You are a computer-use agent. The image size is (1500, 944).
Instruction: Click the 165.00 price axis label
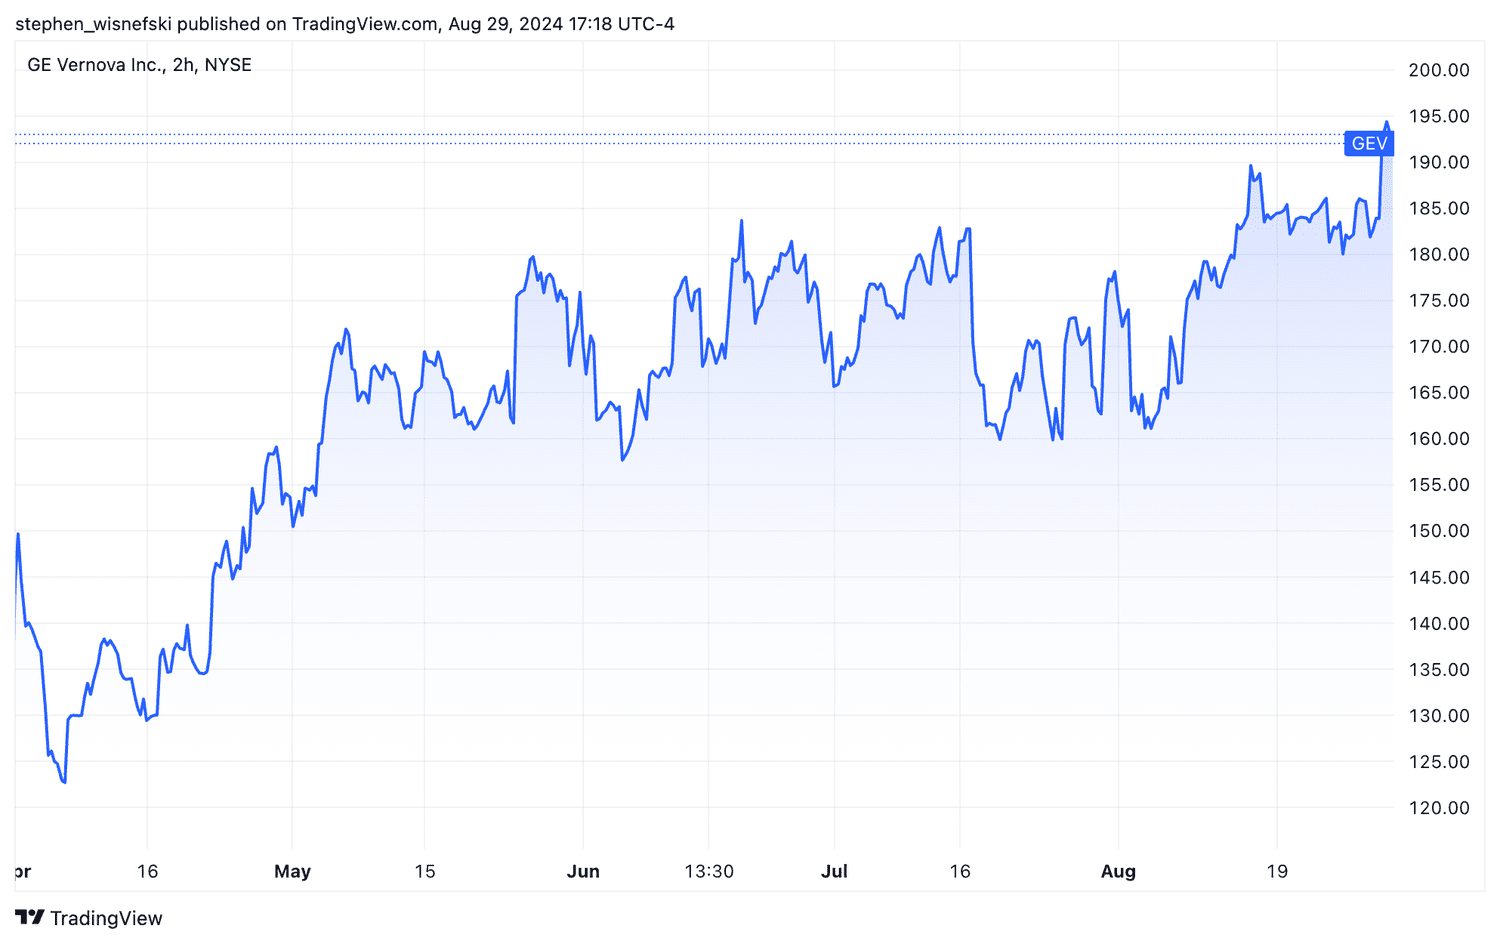1439,392
